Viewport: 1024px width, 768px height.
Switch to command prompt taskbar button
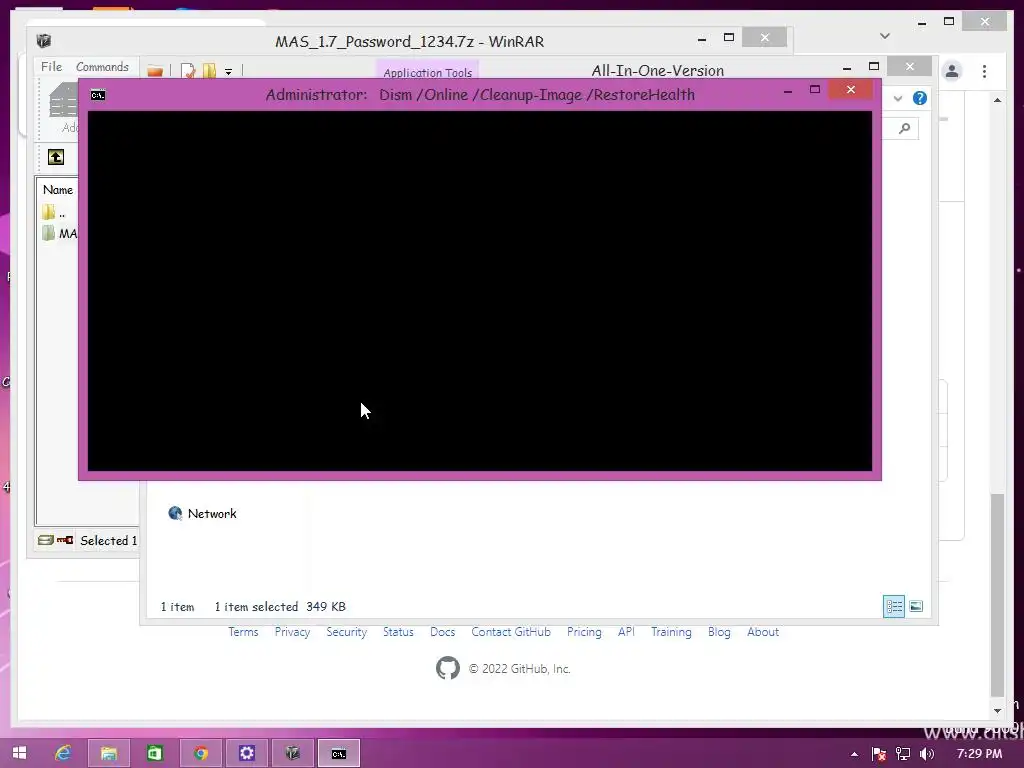tap(338, 753)
